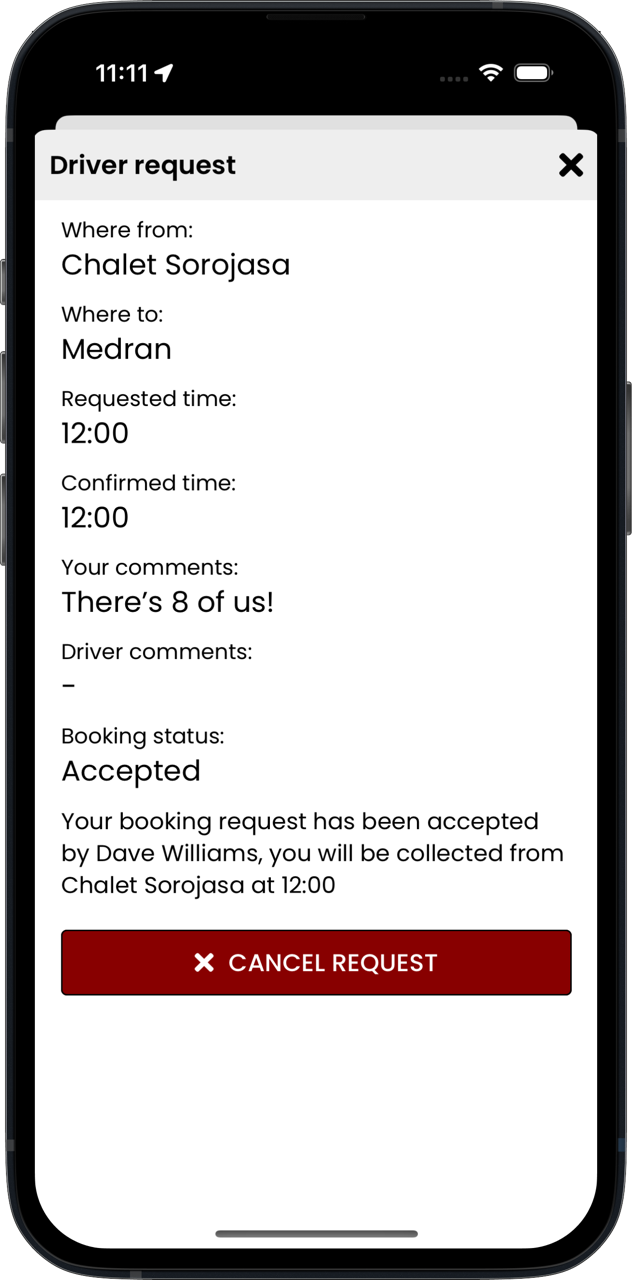Tap the "There's 8 of us!" comment
This screenshot has height=1280, width=632.
167,602
